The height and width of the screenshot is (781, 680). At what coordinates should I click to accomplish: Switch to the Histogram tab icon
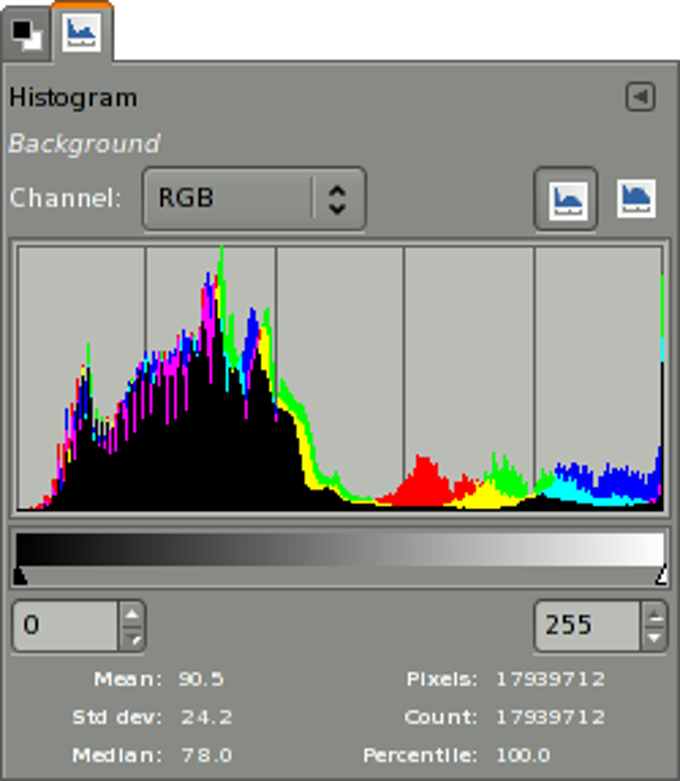click(x=81, y=32)
